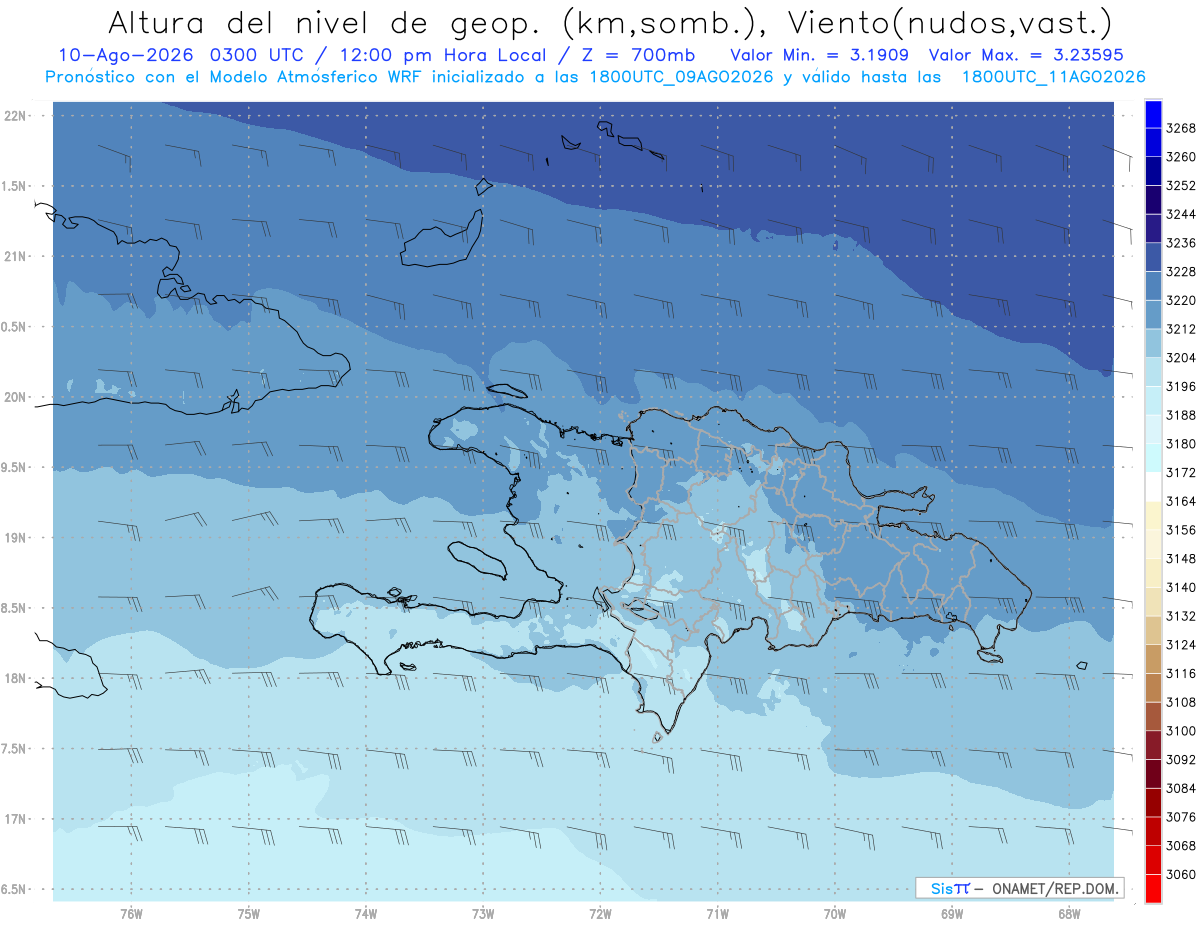Click the white swatch between 3164 and 3172
1200x927 pixels.
(1153, 486)
